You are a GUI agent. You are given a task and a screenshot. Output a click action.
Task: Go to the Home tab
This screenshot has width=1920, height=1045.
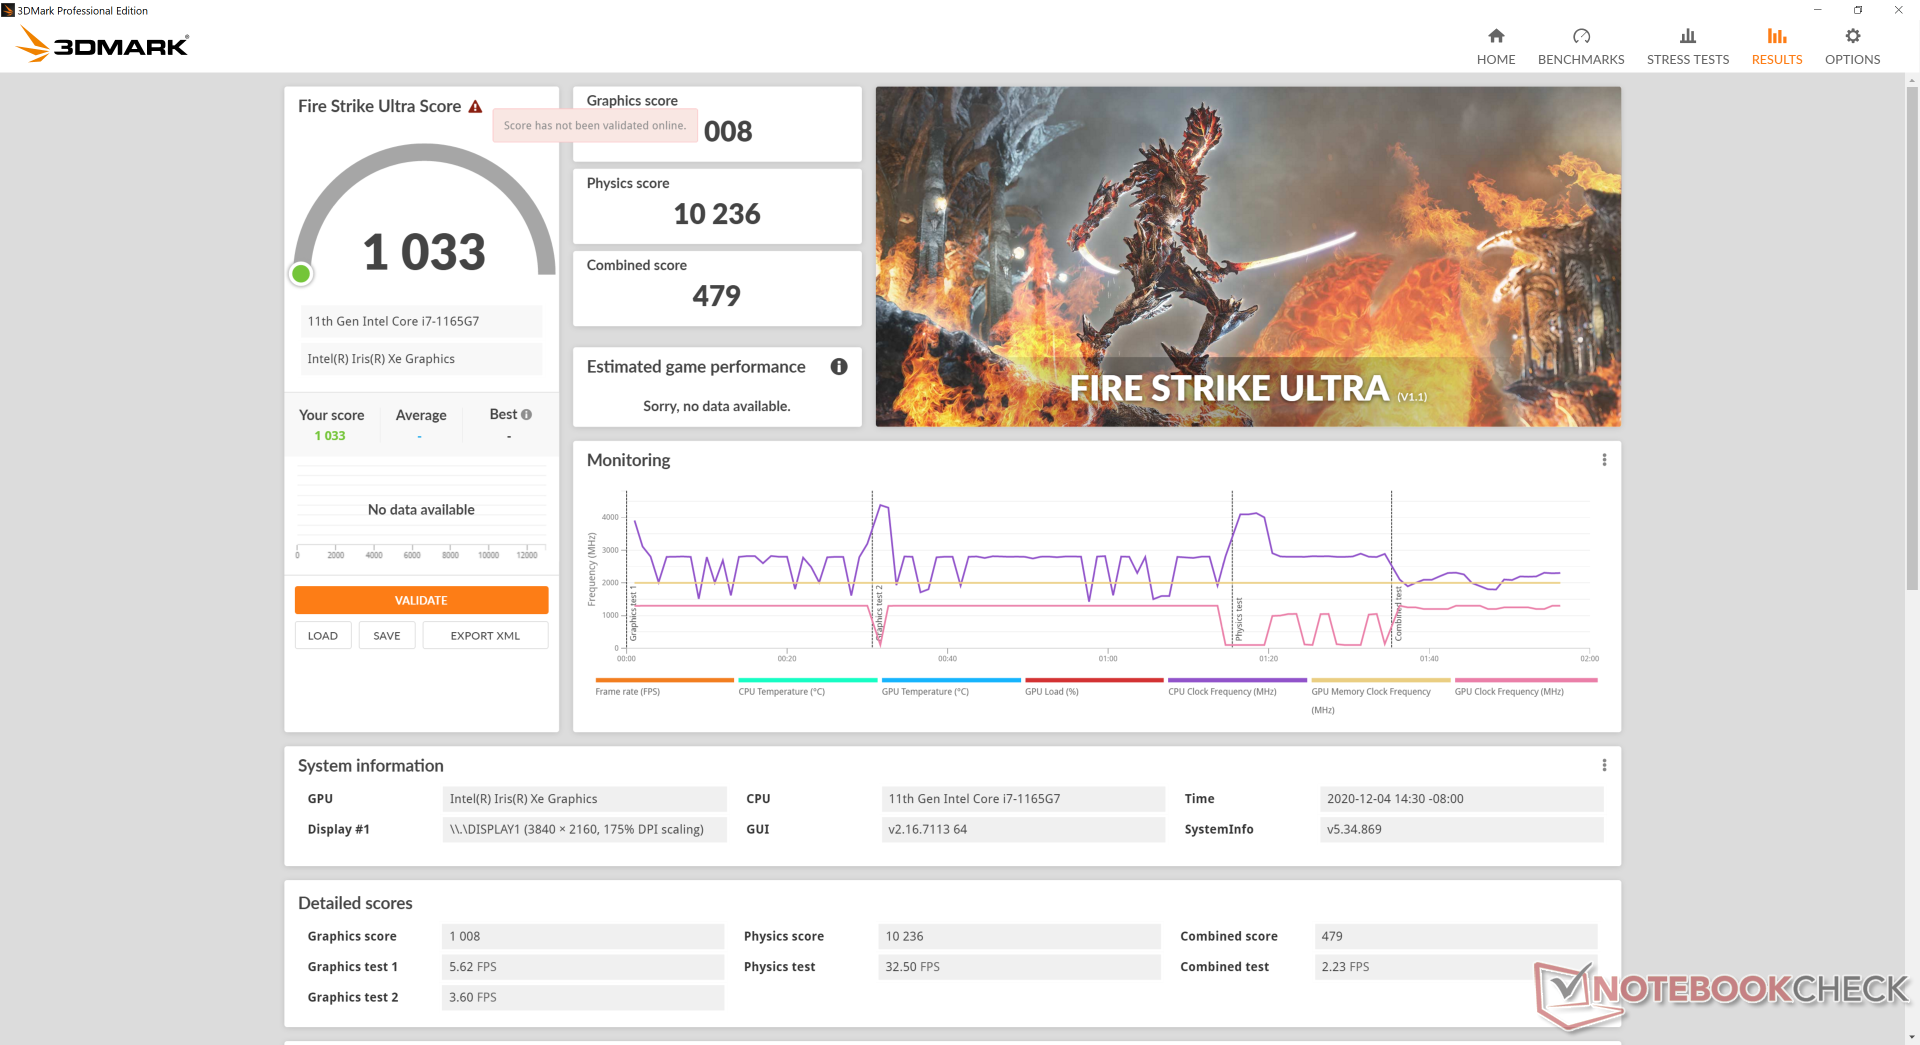click(x=1495, y=46)
